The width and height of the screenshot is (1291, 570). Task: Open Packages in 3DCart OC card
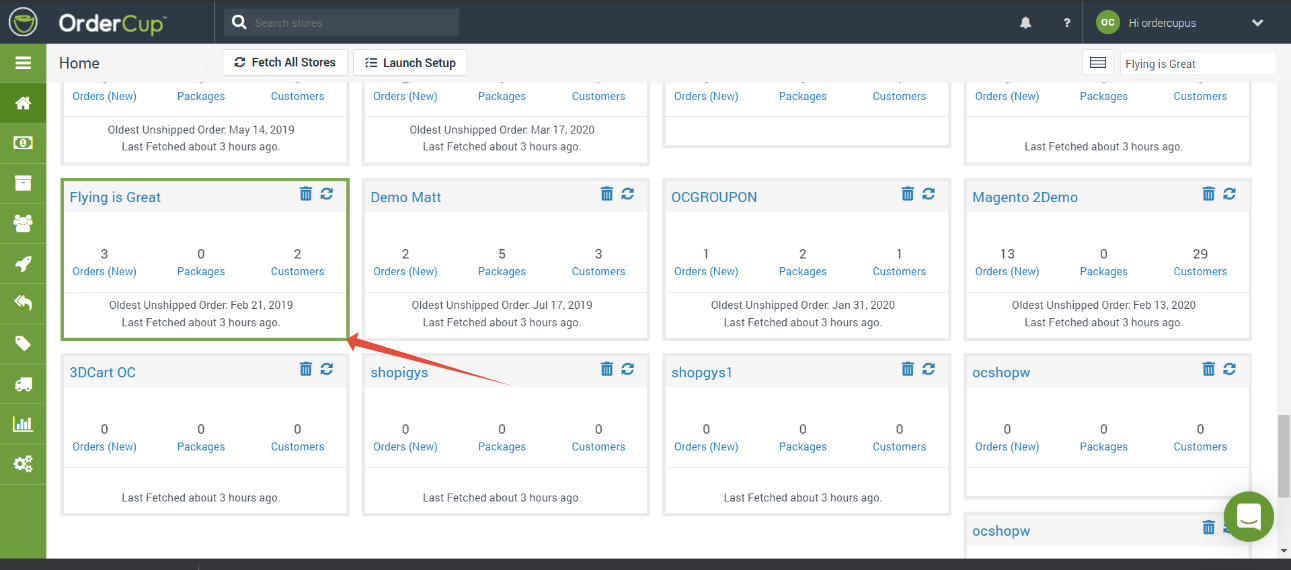pos(201,446)
